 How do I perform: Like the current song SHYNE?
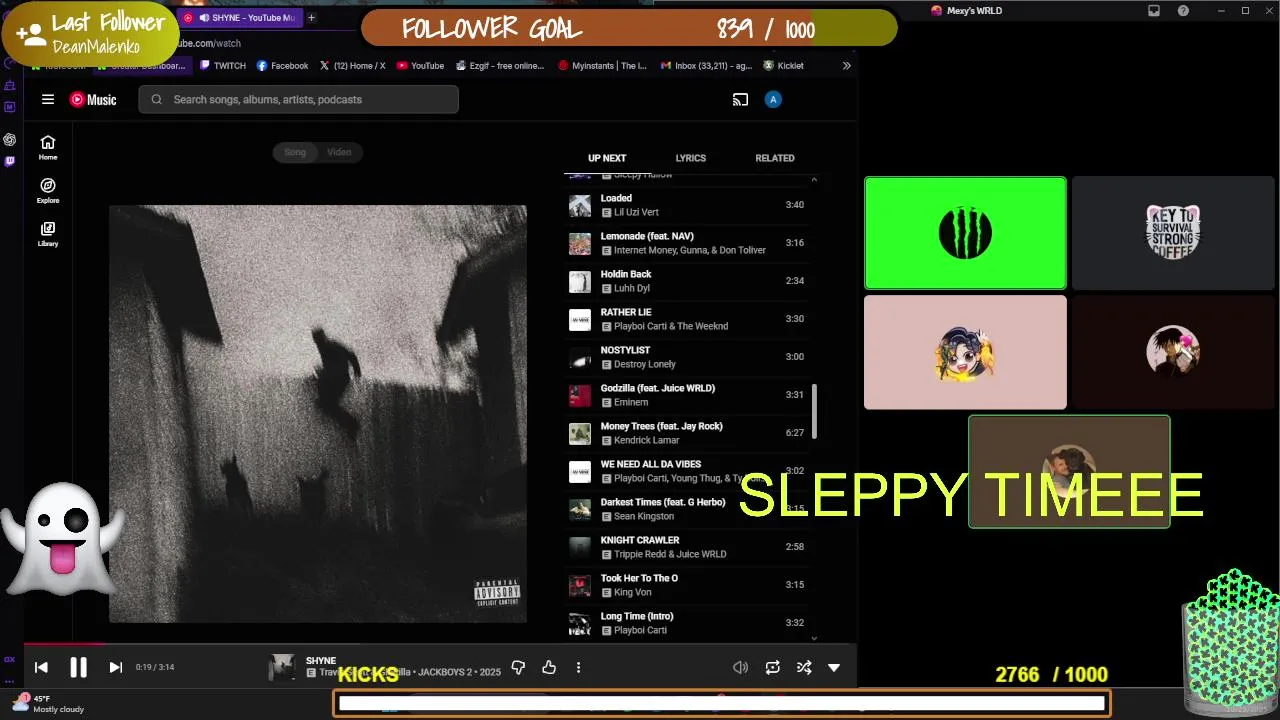[x=549, y=667]
